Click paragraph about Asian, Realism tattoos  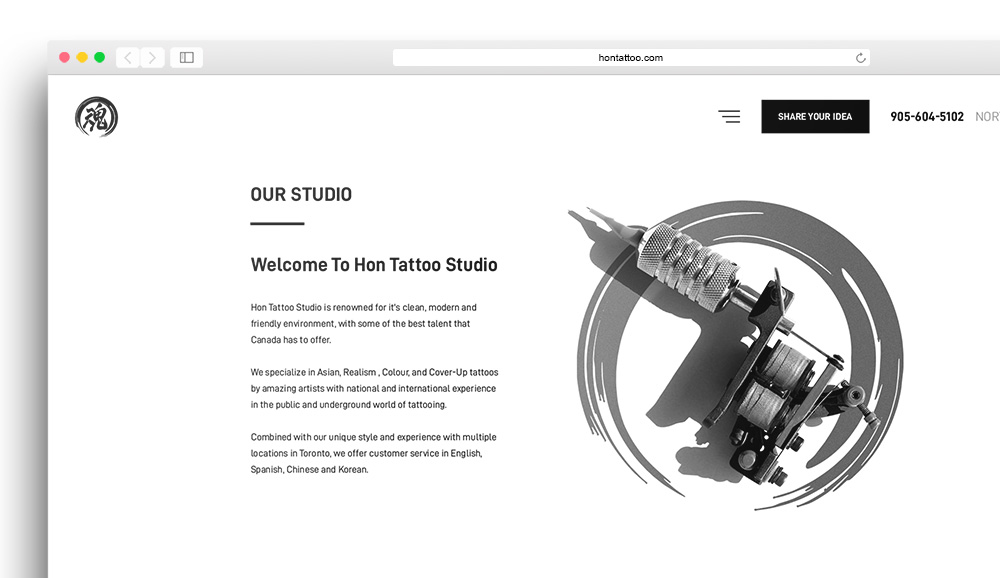coord(374,389)
